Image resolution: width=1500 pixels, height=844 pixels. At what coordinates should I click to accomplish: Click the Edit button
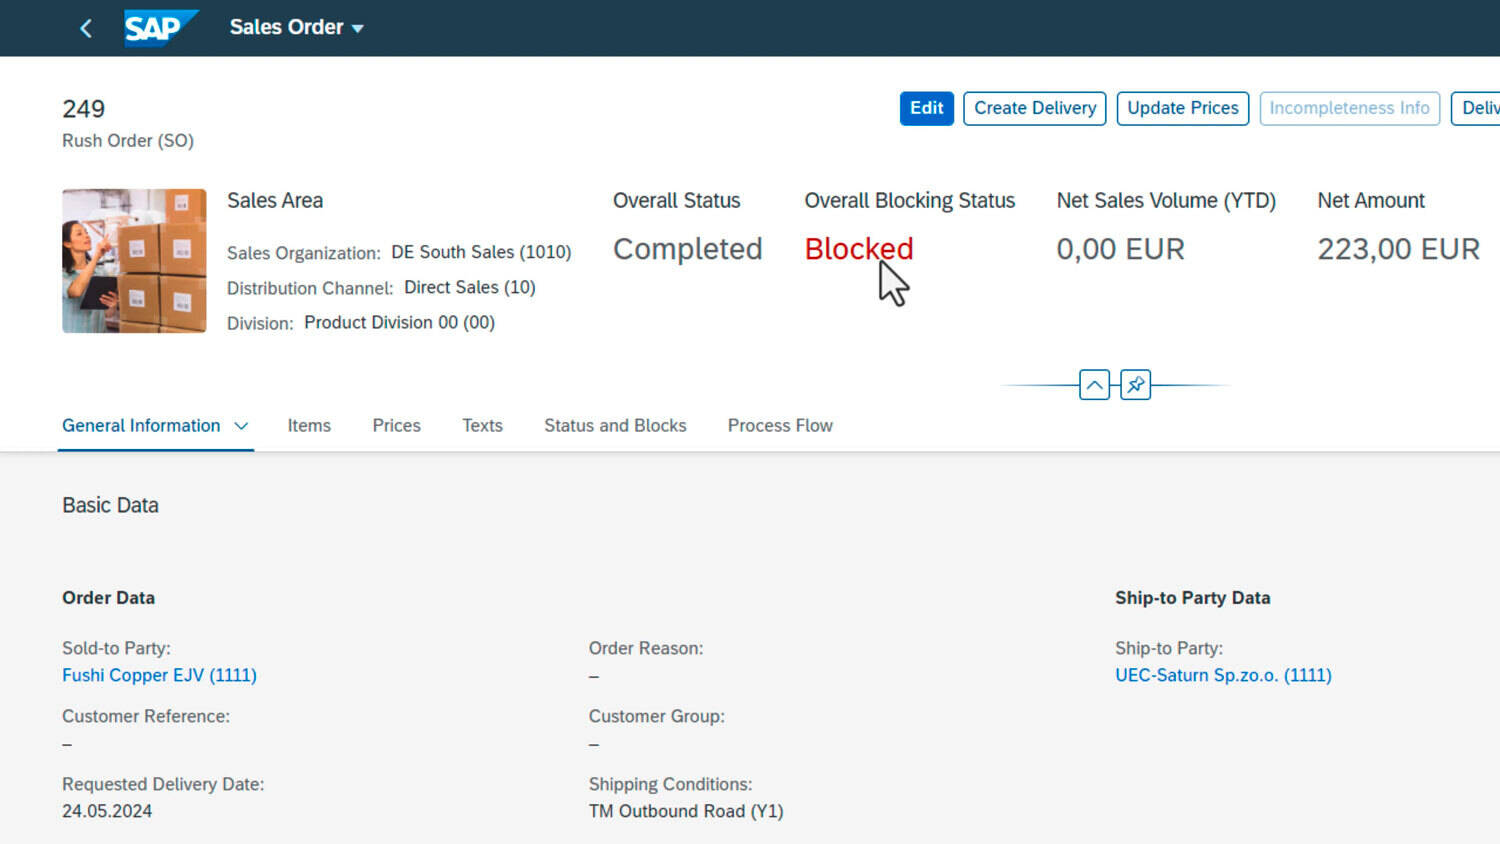click(926, 108)
